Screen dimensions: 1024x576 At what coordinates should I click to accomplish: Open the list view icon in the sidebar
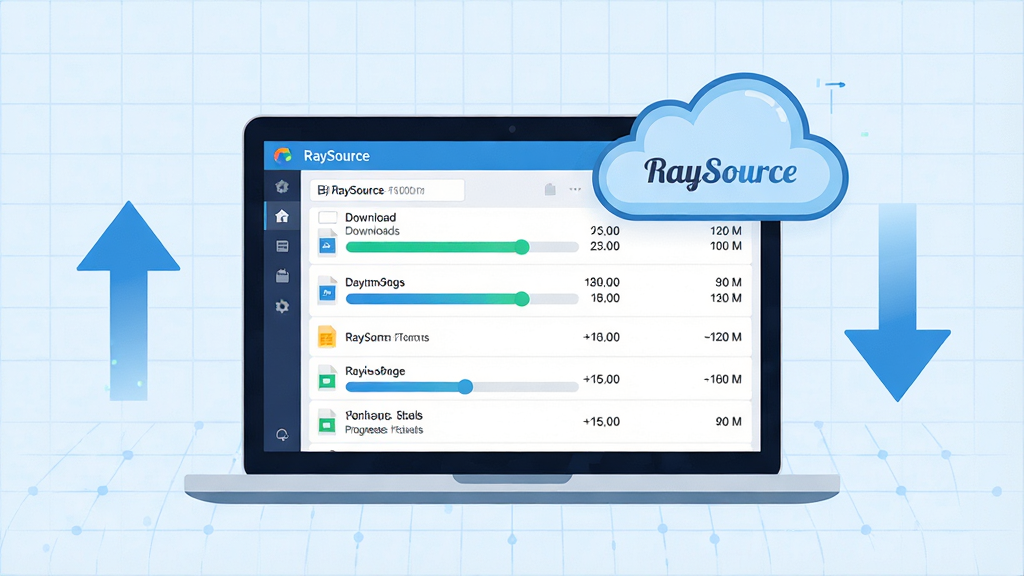tap(282, 246)
